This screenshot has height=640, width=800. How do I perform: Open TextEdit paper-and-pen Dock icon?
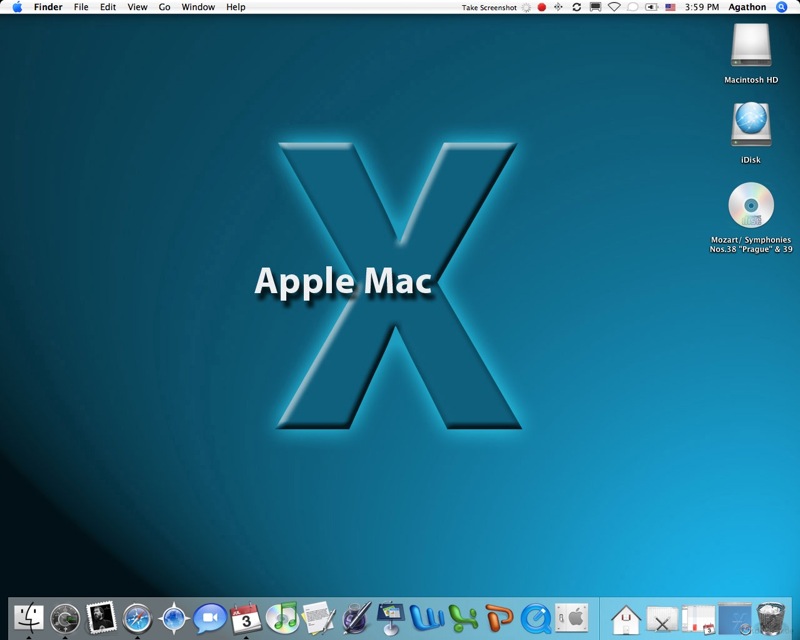319,618
